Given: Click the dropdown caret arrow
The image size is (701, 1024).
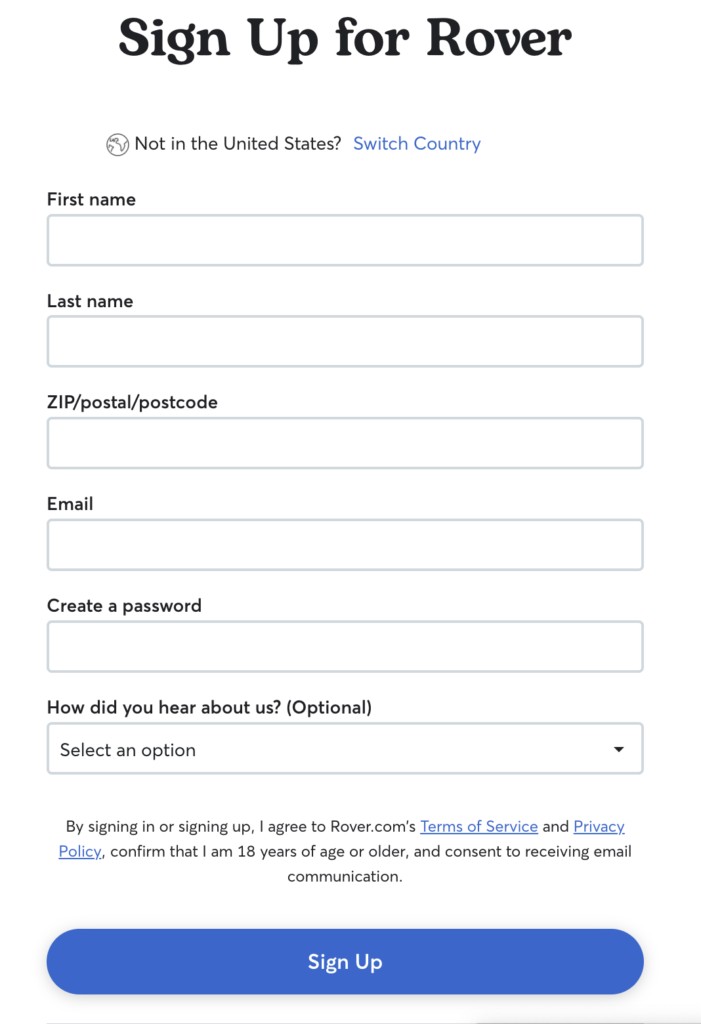Looking at the screenshot, I should pyautogui.click(x=619, y=749).
